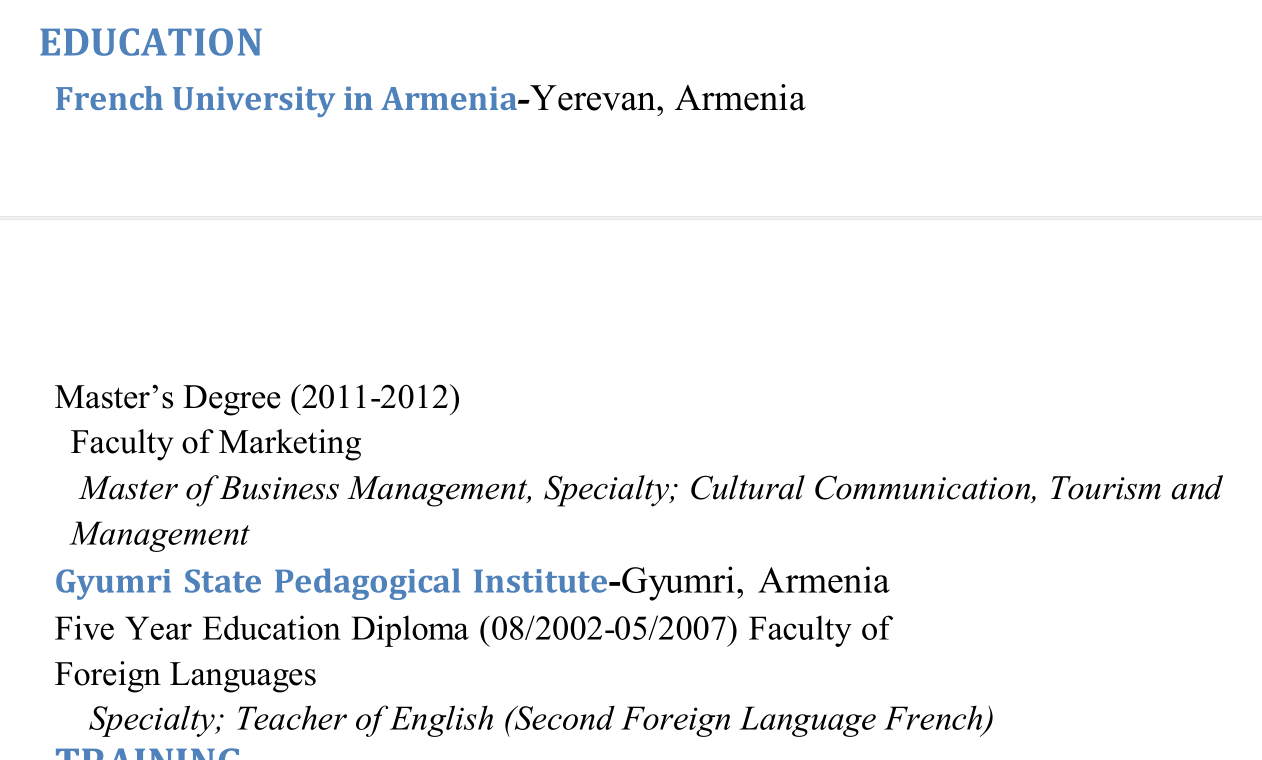1262x760 pixels.
Task: Click the Master's Degree text
Action: click(x=168, y=398)
